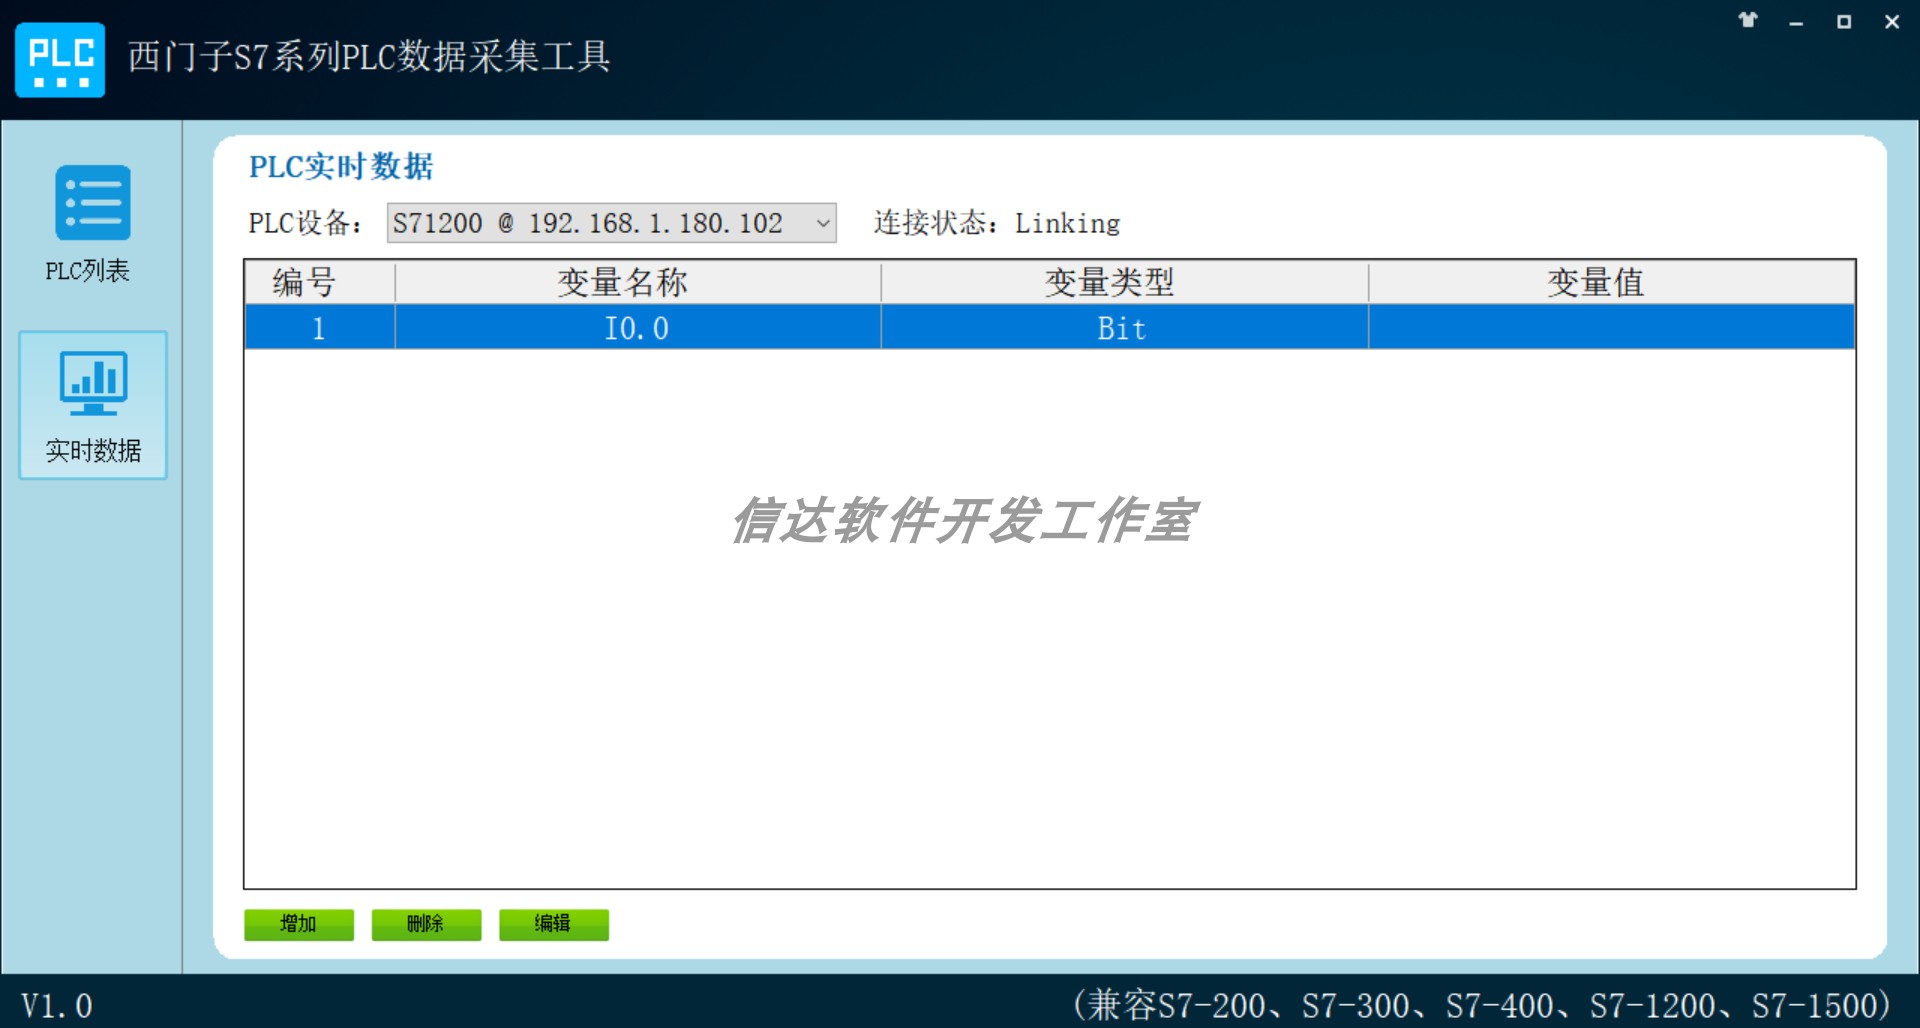
Task: Click the PLC实时数据 panel heading
Action: pos(341,167)
